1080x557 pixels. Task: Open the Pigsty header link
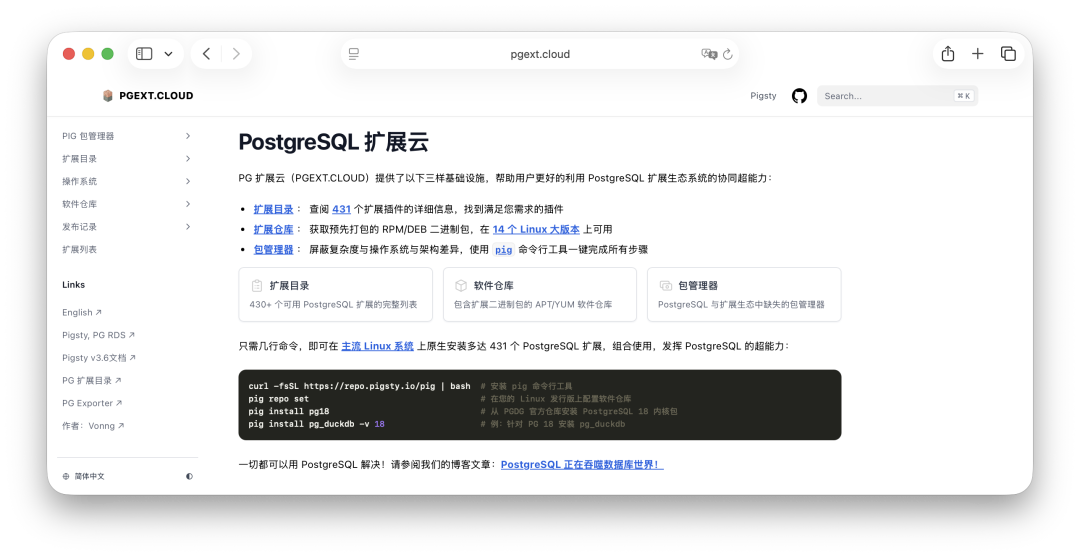click(763, 96)
